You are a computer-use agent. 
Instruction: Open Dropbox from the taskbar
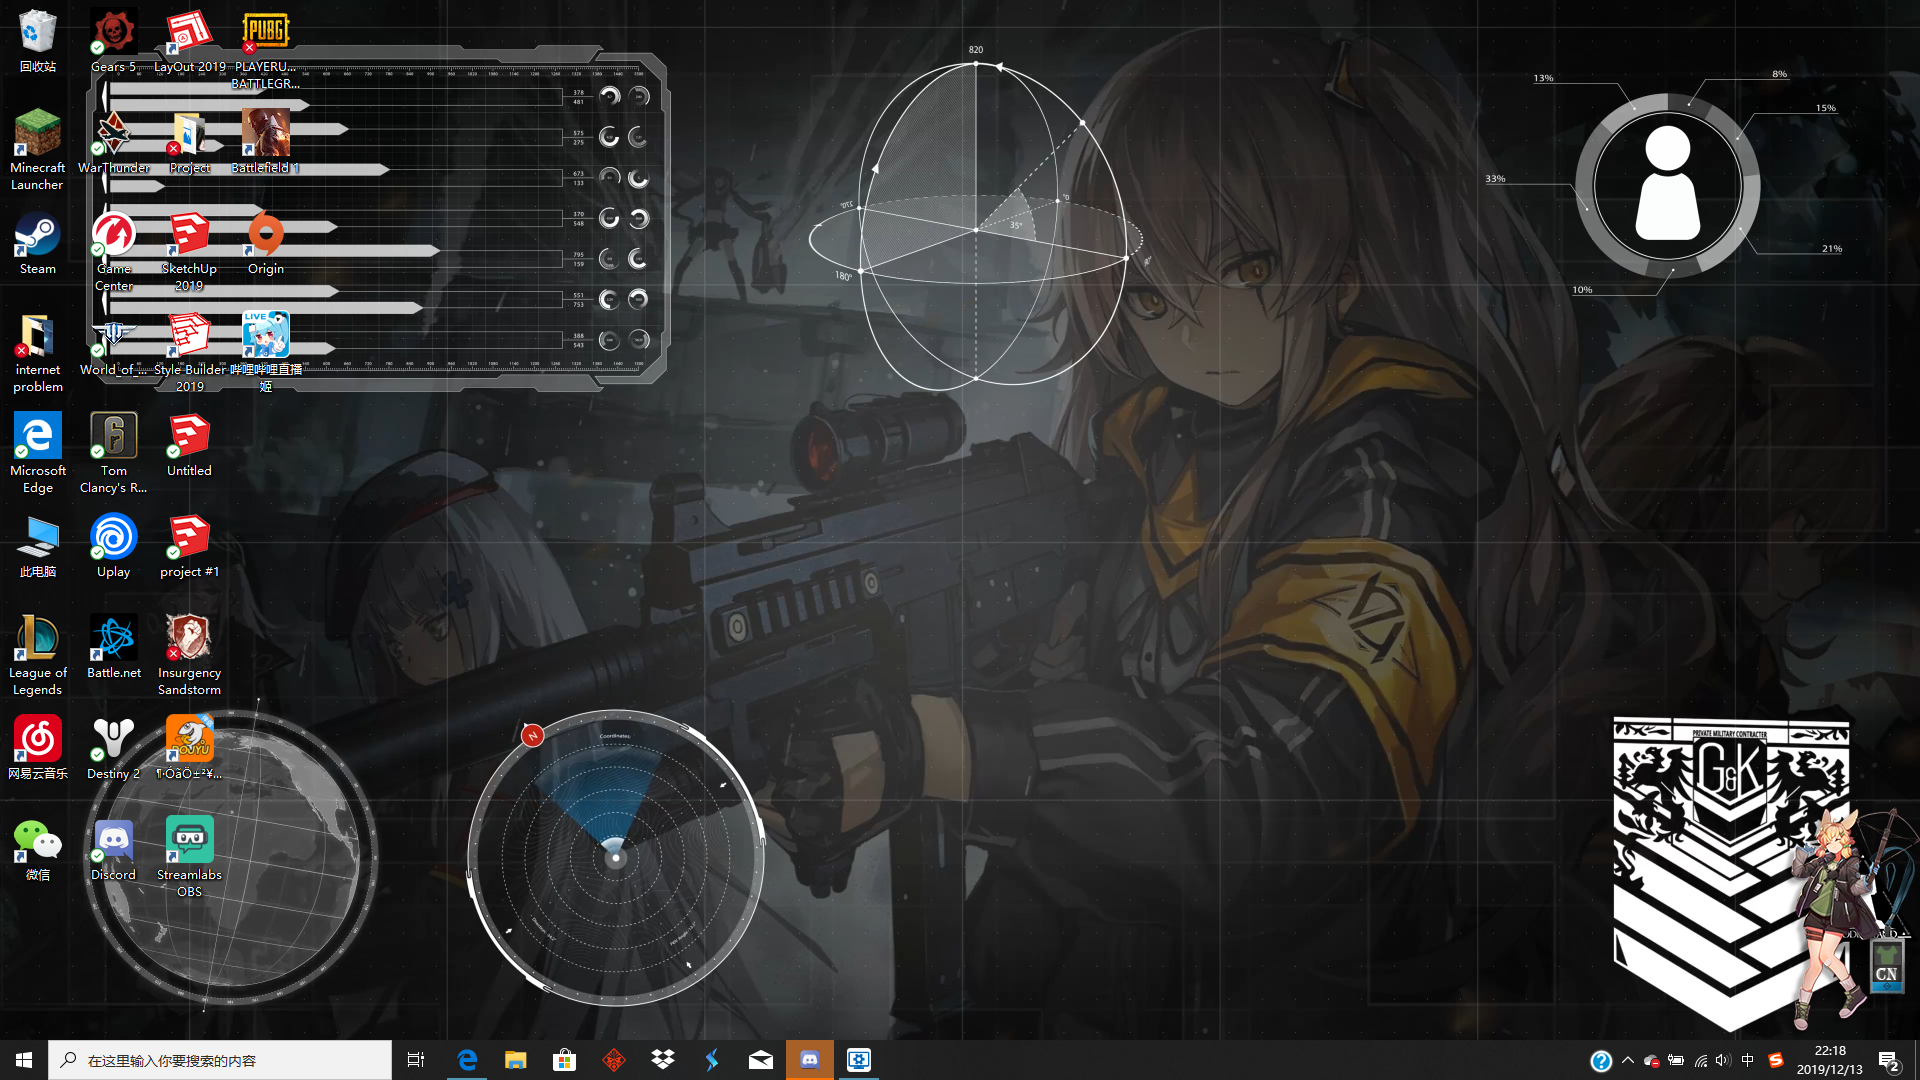click(662, 1059)
